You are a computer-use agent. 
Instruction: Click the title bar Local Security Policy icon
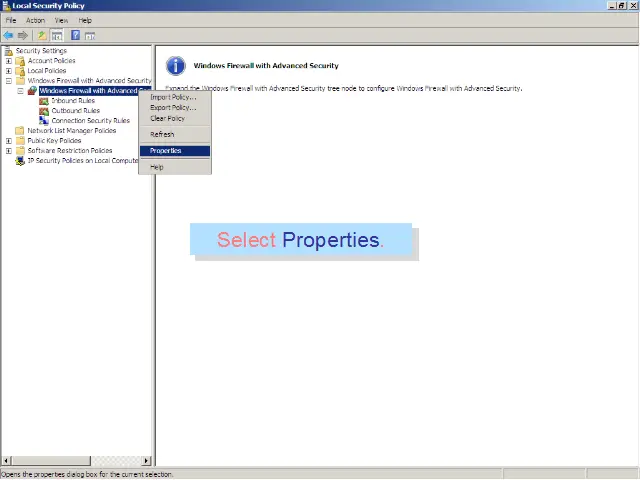(6, 6)
